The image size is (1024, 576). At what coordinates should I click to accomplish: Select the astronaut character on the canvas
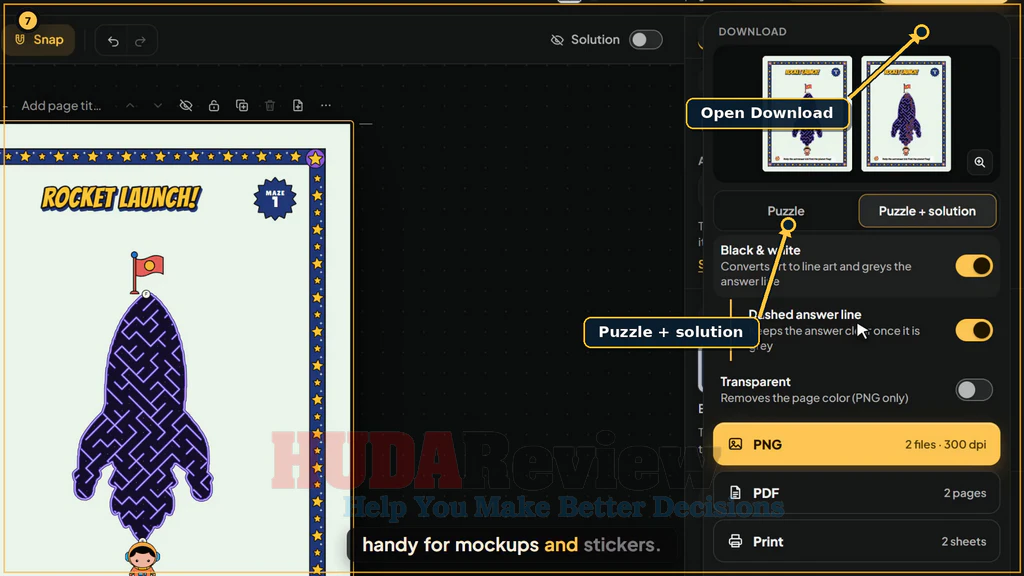pos(142,558)
